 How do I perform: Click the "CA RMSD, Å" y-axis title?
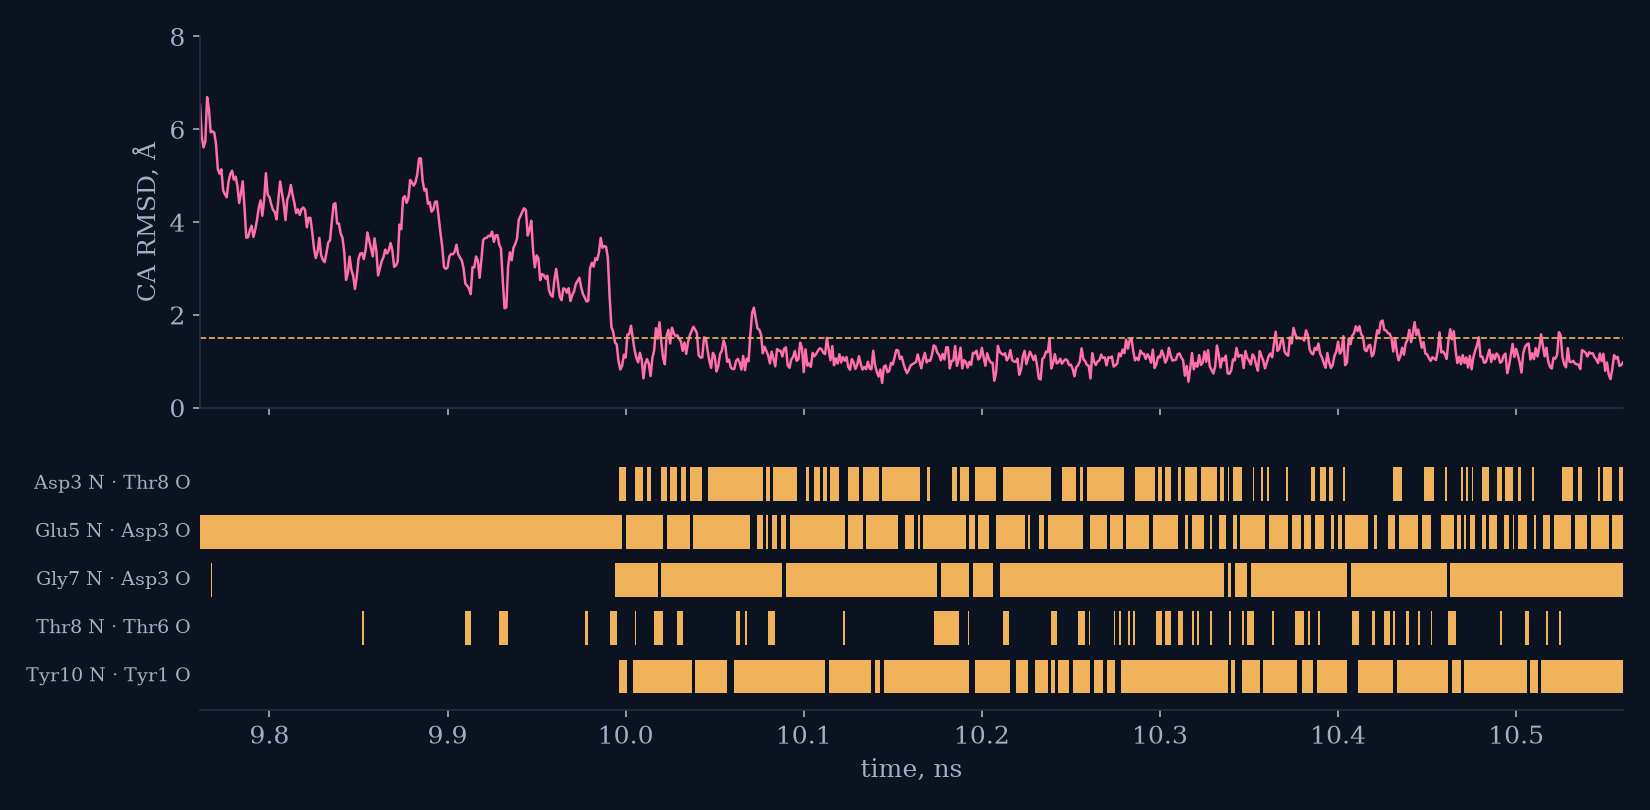click(x=146, y=221)
